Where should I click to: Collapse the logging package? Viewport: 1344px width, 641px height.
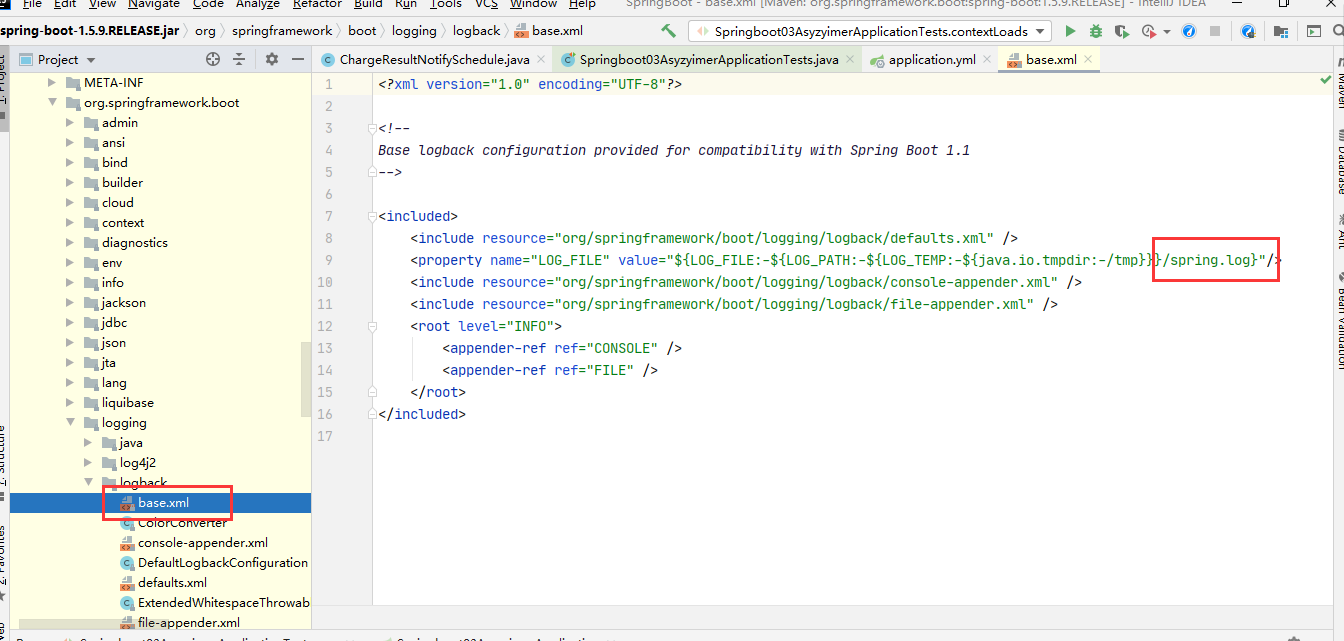click(x=70, y=422)
